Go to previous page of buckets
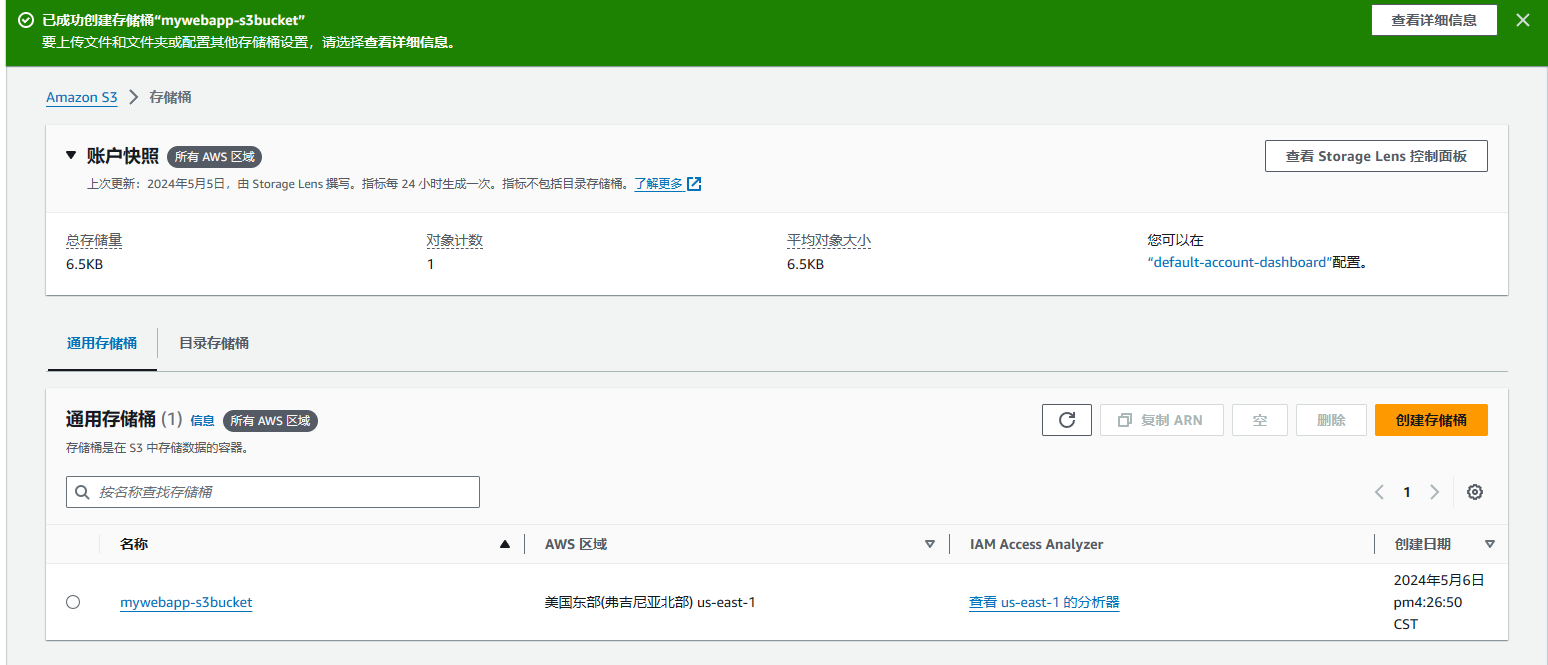The width and height of the screenshot is (1548, 665). coord(1379,492)
